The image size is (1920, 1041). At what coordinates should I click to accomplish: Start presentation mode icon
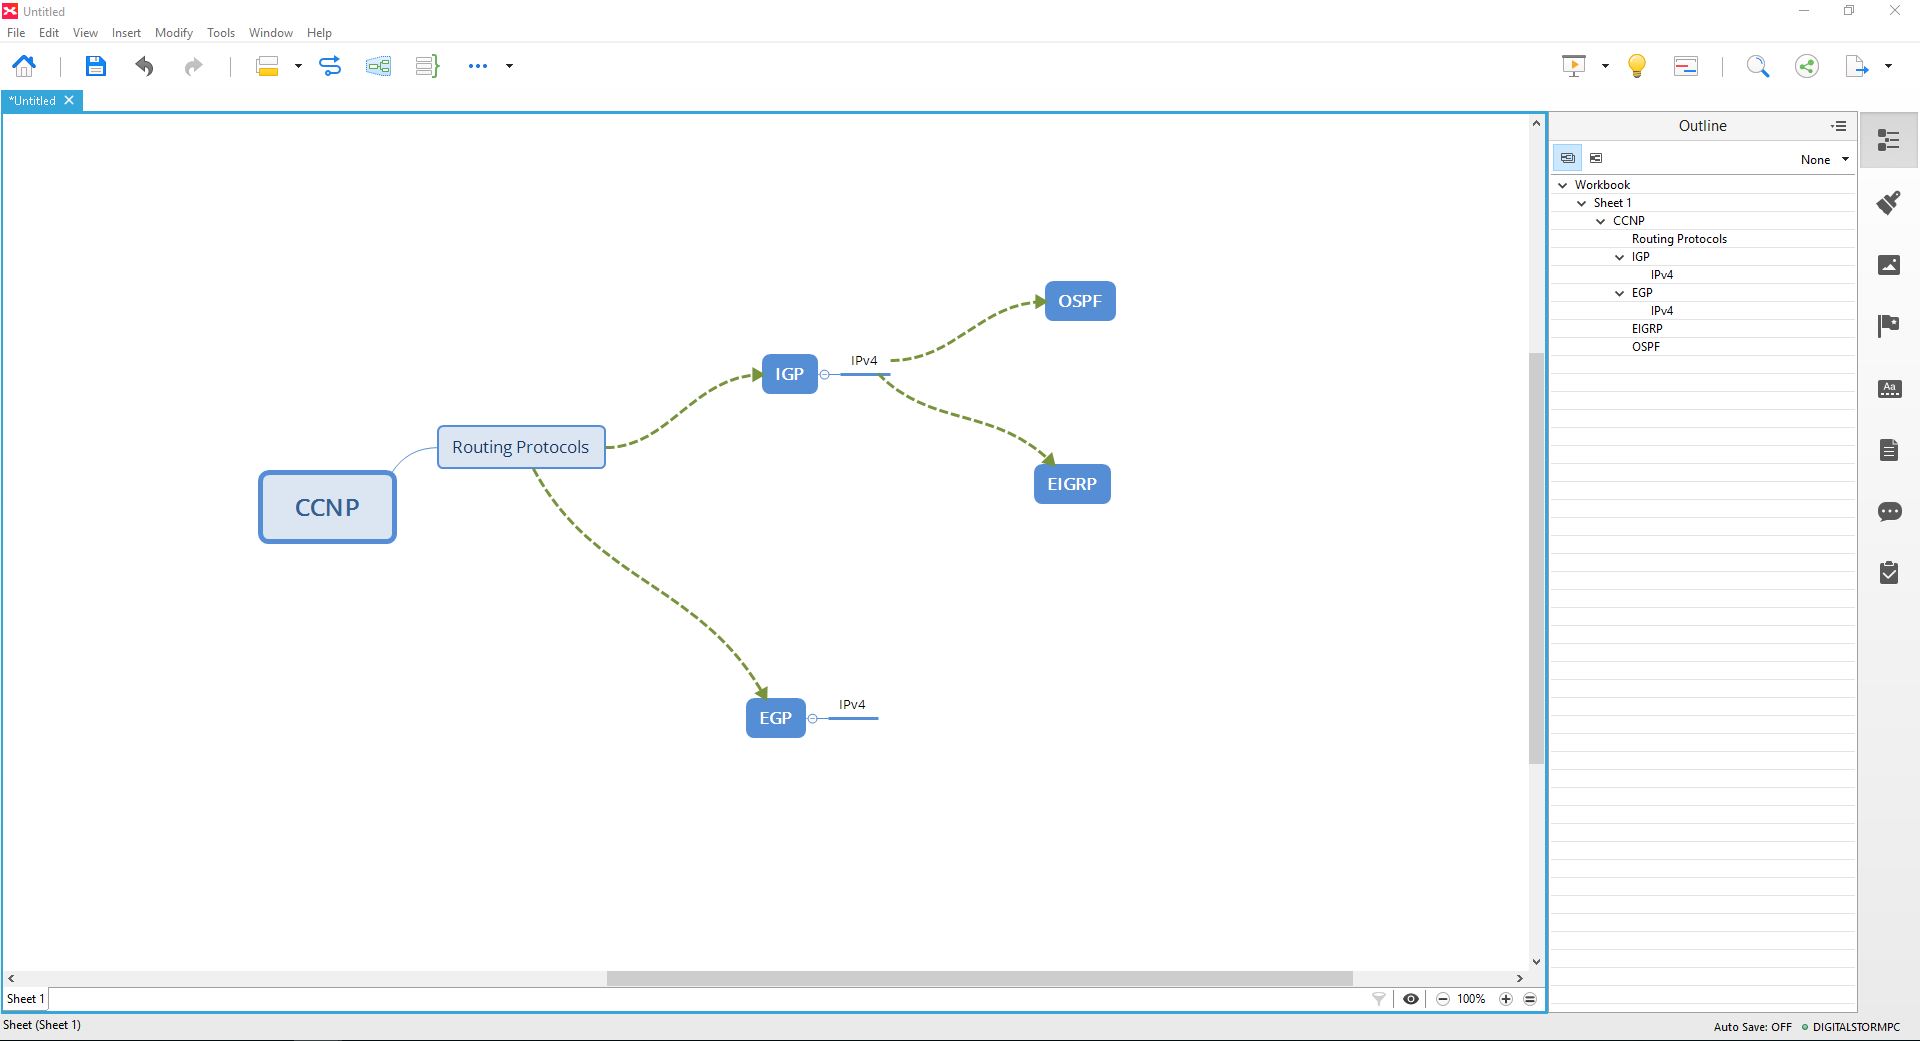1574,66
